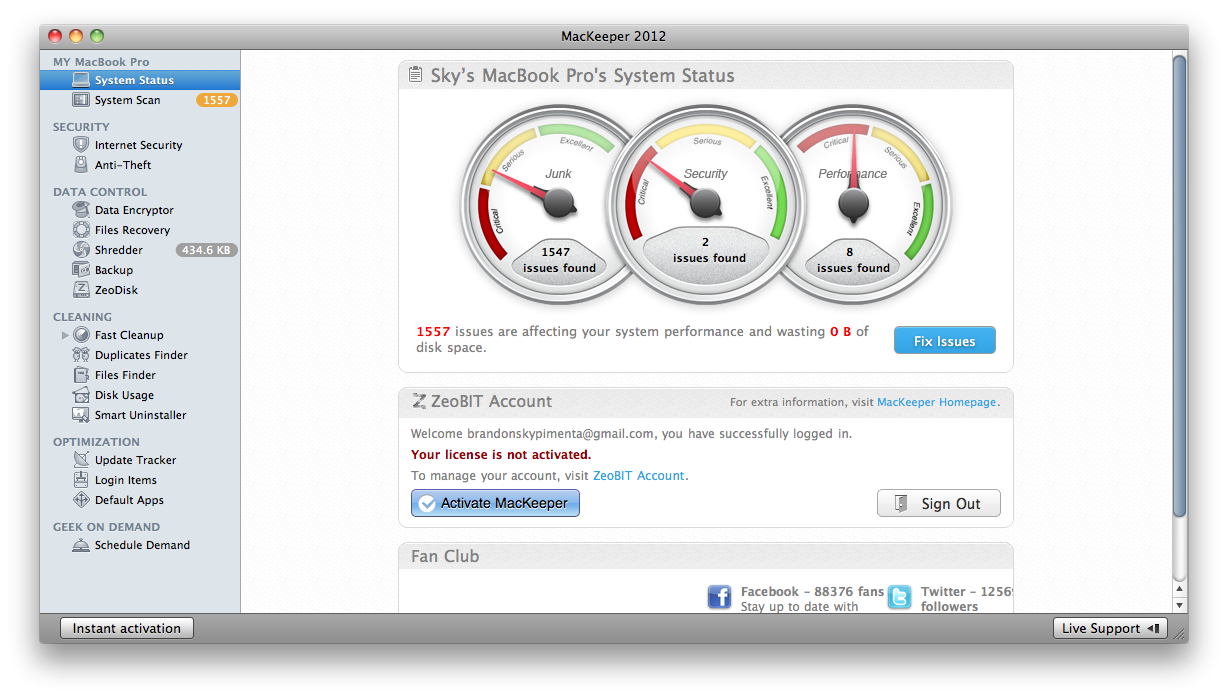The height and width of the screenshot is (698, 1228).
Task: Click the Schedule Demand bell icon
Action: click(x=81, y=545)
